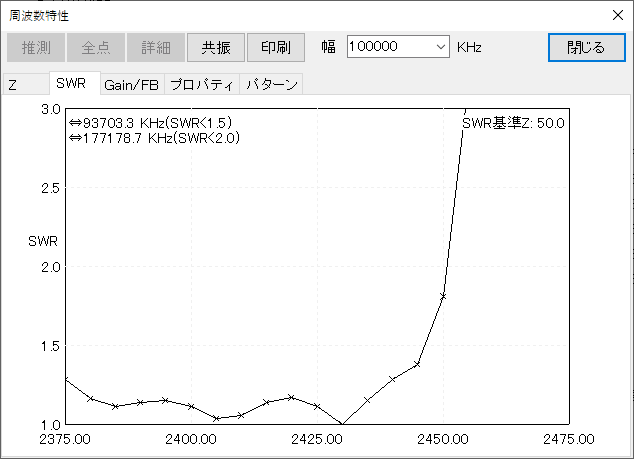Click the SWR<1.5 bandwidth readout text

point(150,123)
